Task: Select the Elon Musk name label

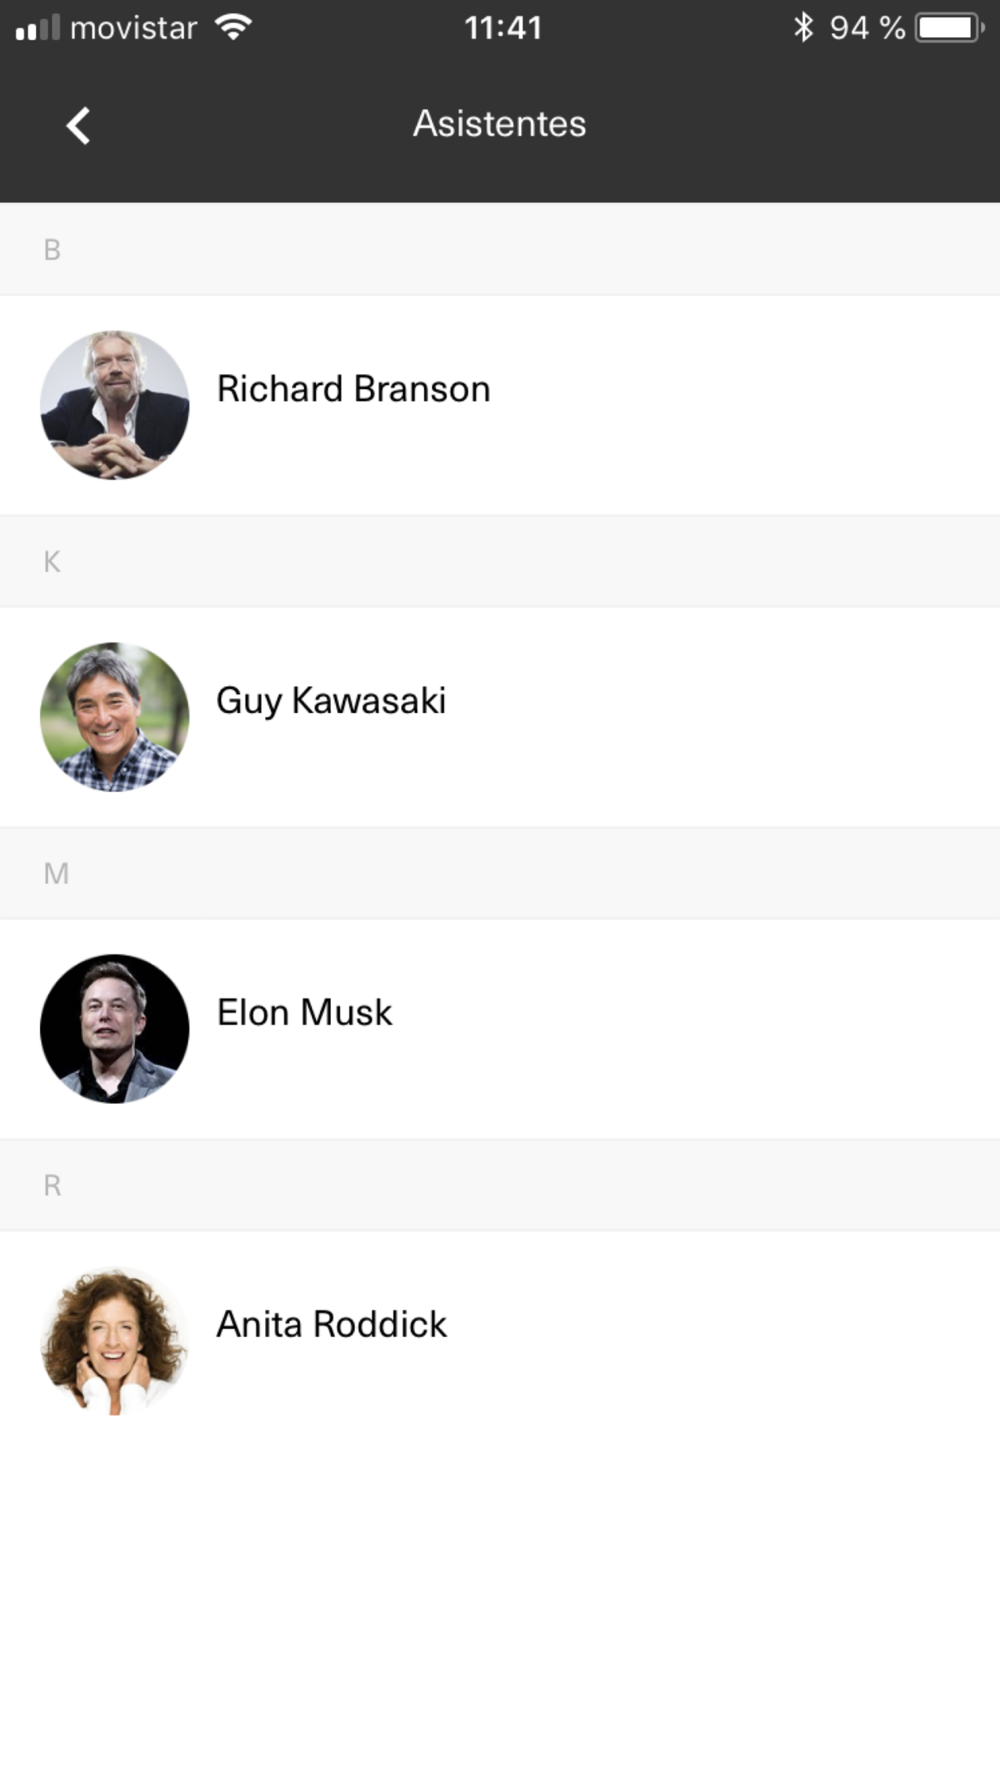Action: point(305,1013)
